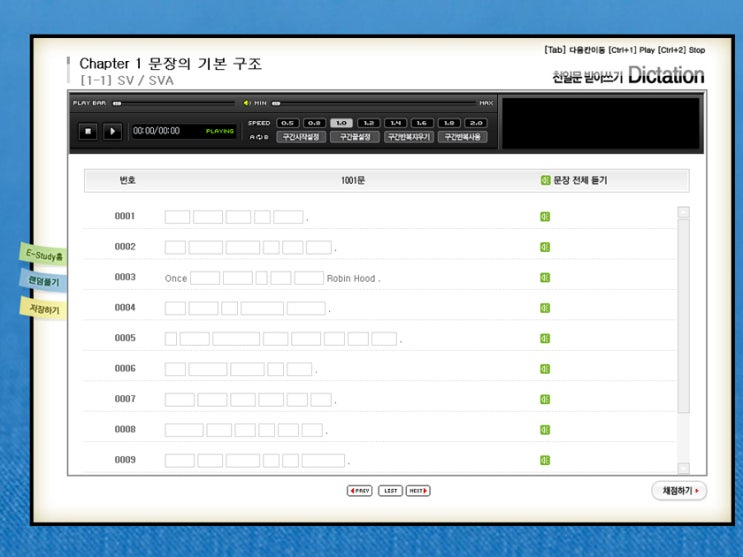The image size is (743, 557).
Task: Open the 랜덤듣기 sticky tab
Action: click(x=43, y=281)
